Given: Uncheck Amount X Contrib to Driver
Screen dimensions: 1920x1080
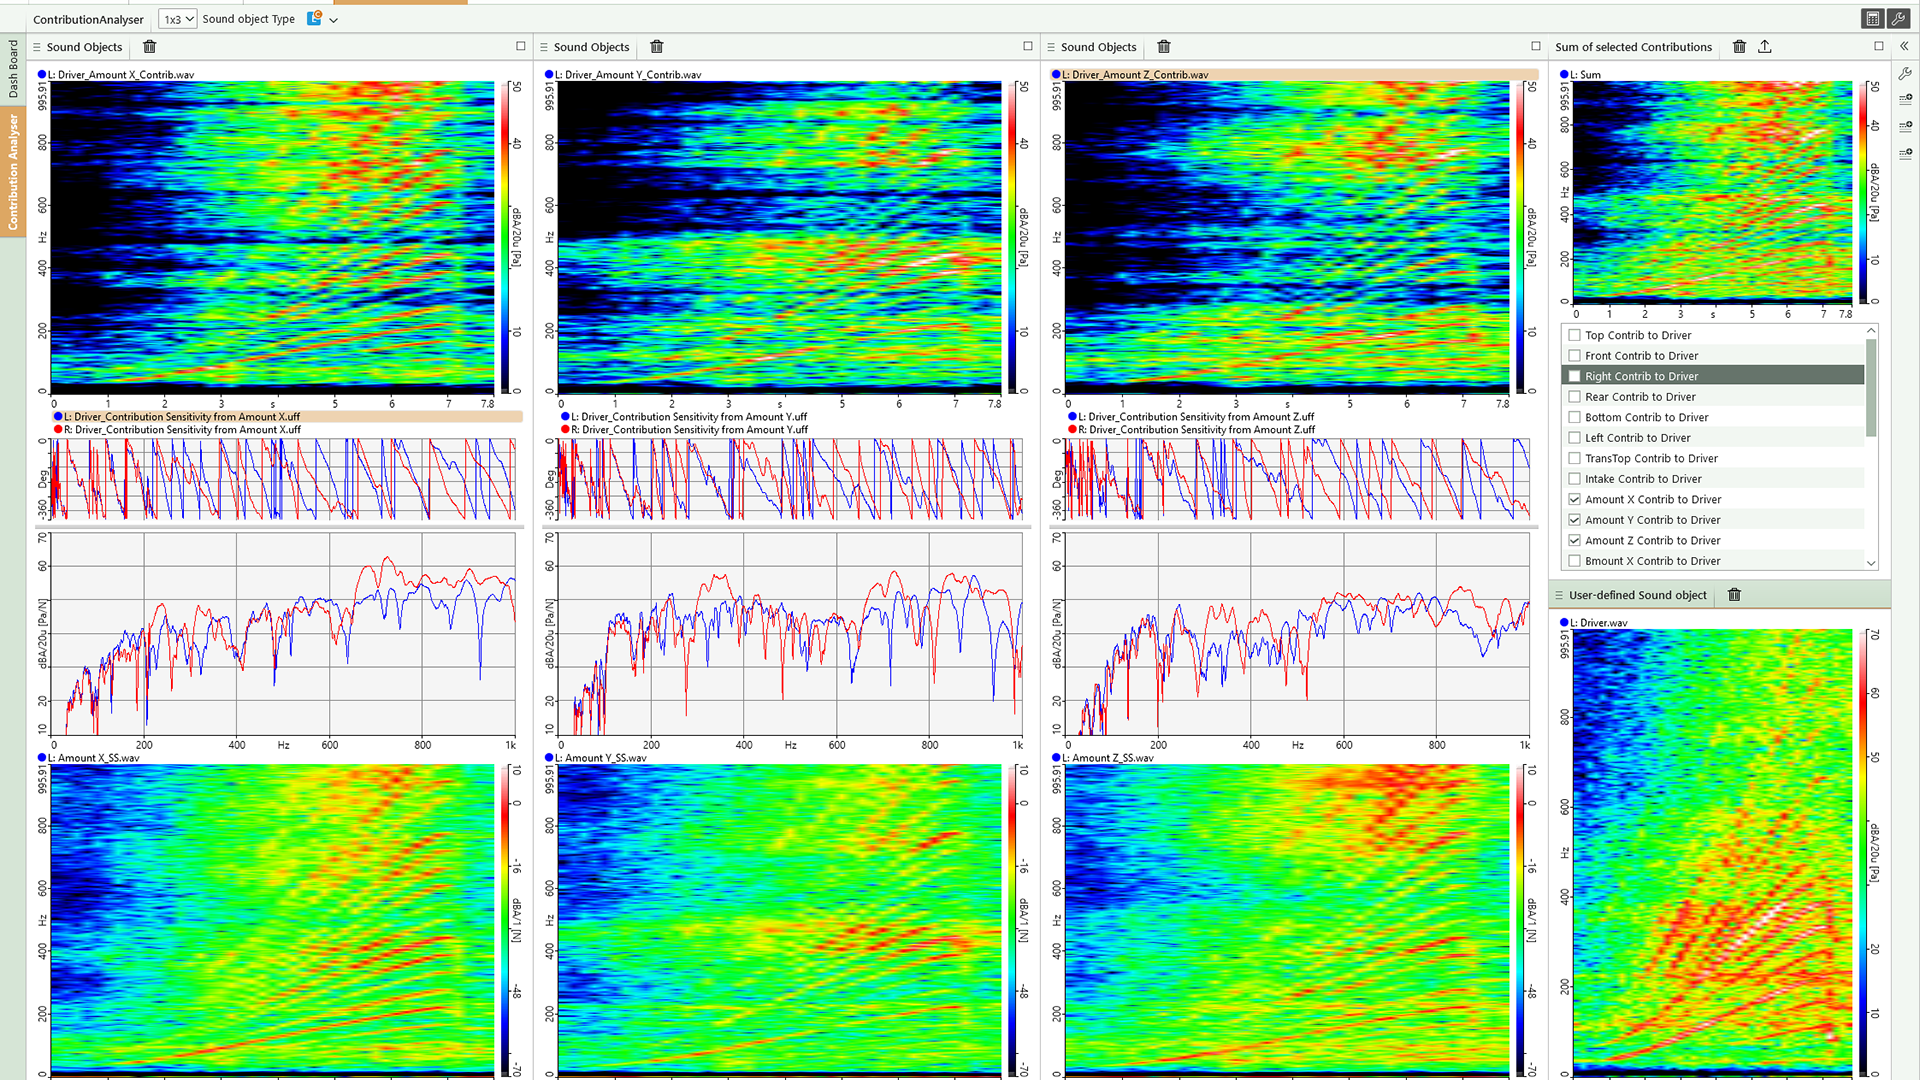Looking at the screenshot, I should [1575, 499].
